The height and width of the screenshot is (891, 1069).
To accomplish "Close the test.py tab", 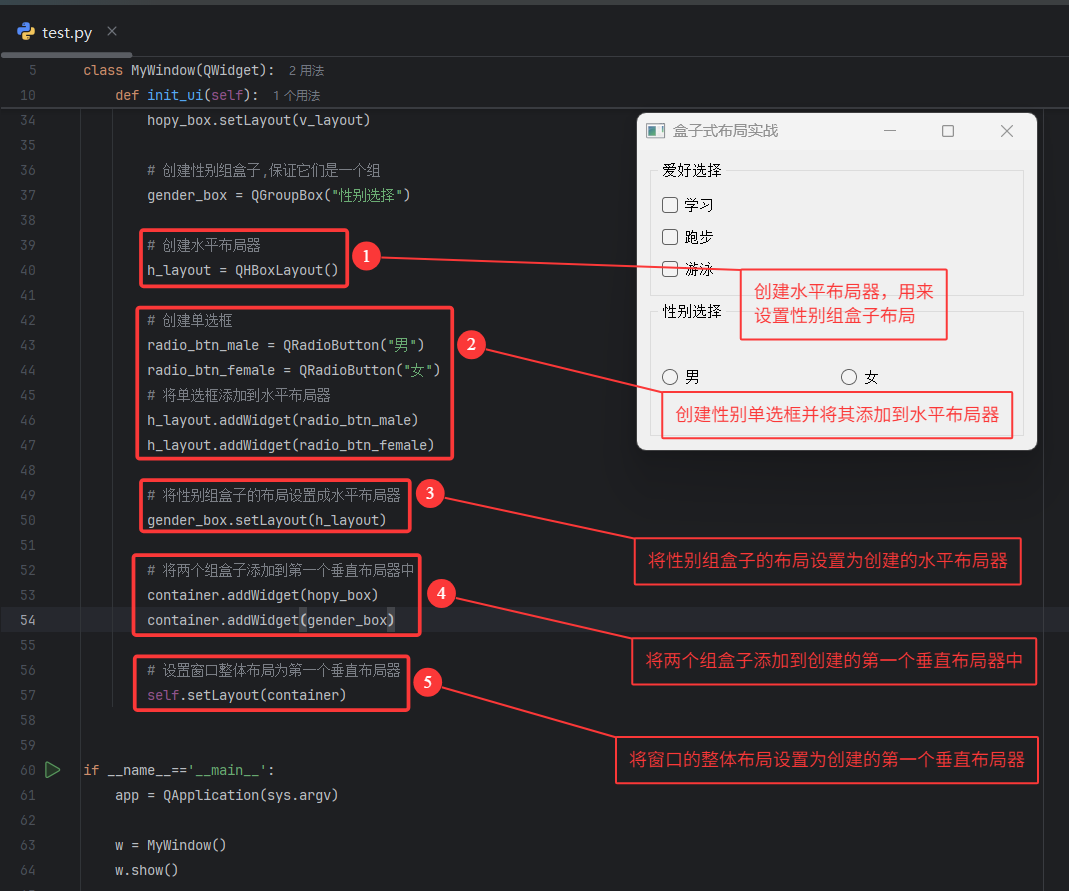I will 112,31.
